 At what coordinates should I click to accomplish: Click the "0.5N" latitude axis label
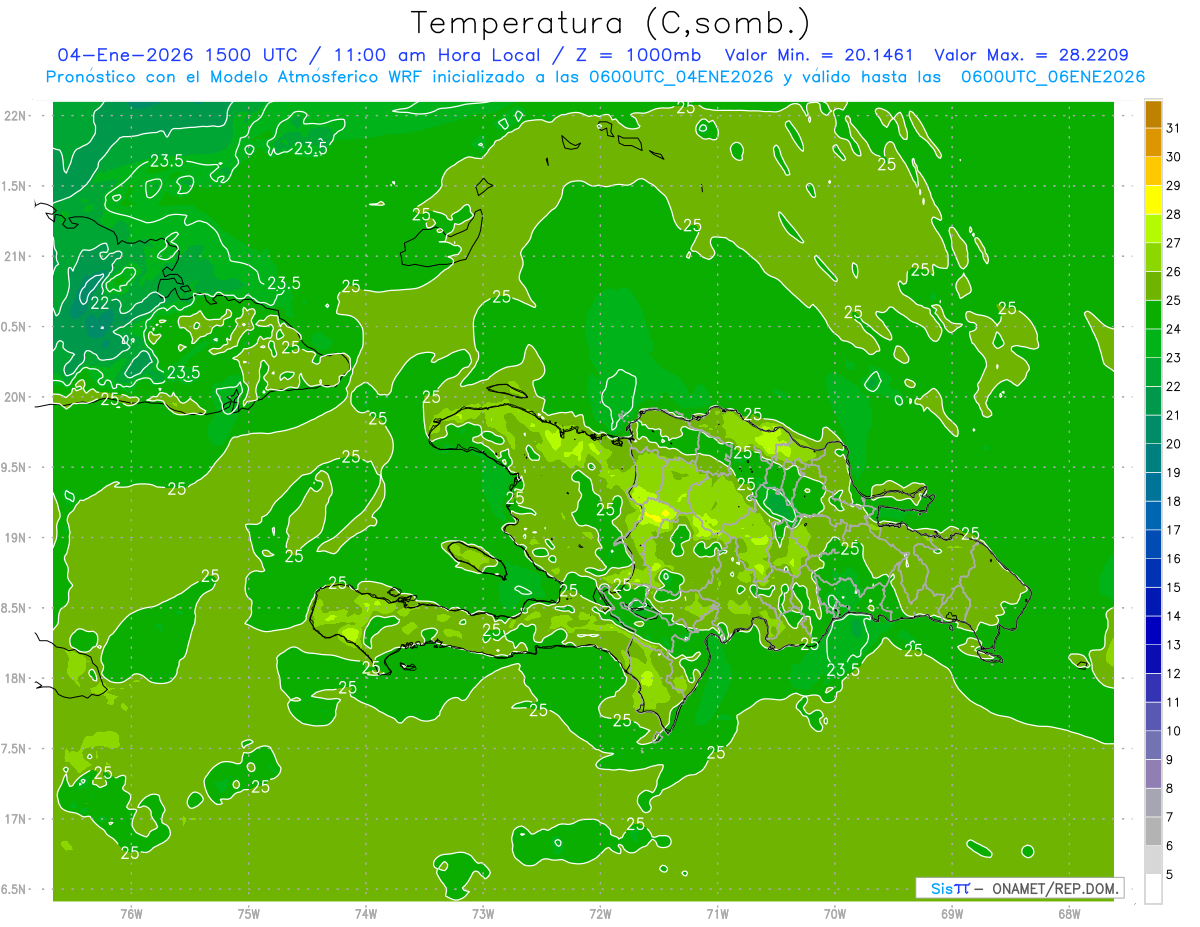(x=14, y=327)
